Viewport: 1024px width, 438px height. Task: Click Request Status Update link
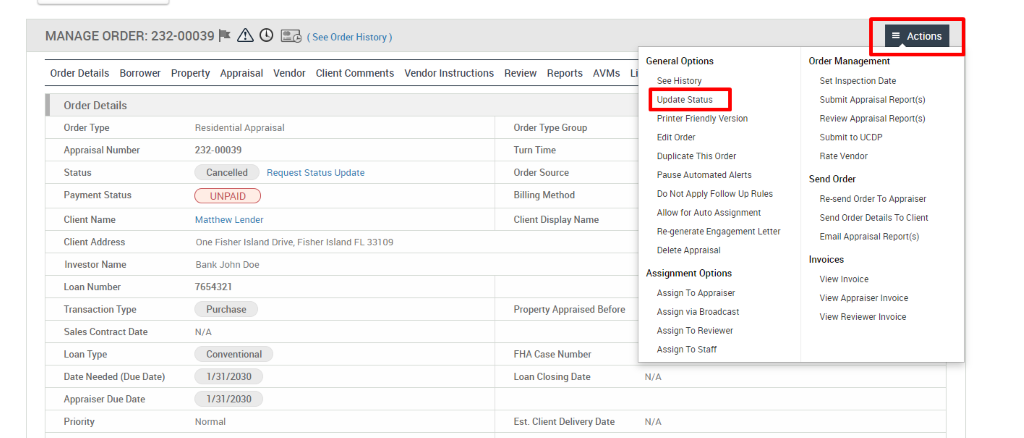pyautogui.click(x=315, y=173)
